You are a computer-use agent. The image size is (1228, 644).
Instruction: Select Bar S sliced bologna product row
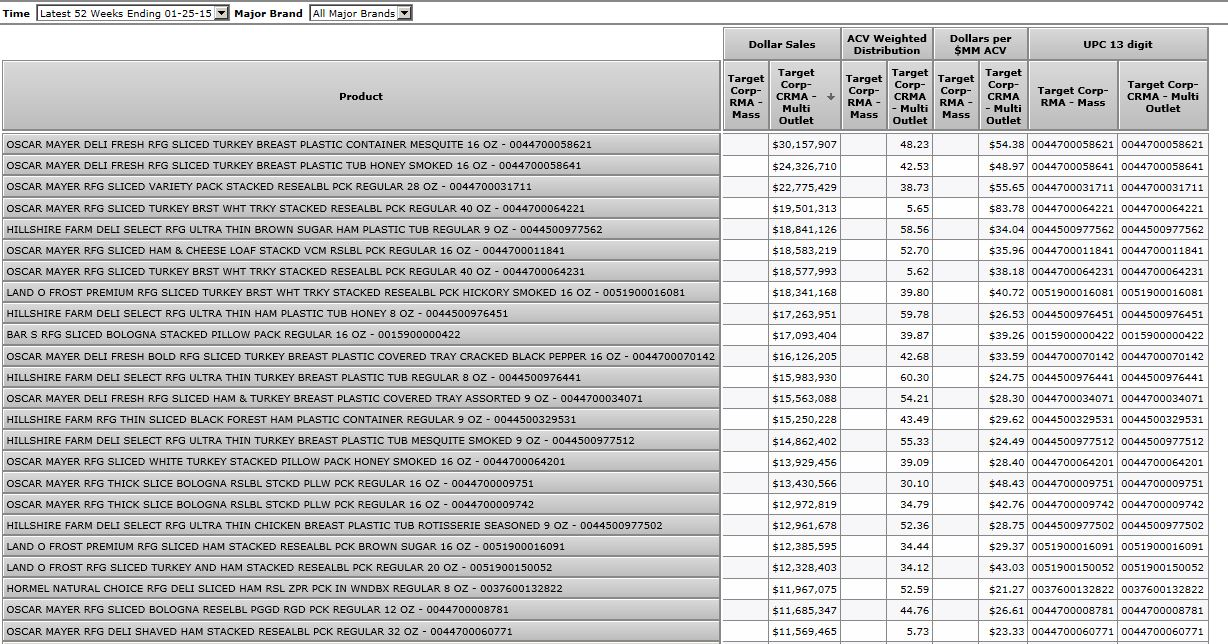click(x=361, y=335)
